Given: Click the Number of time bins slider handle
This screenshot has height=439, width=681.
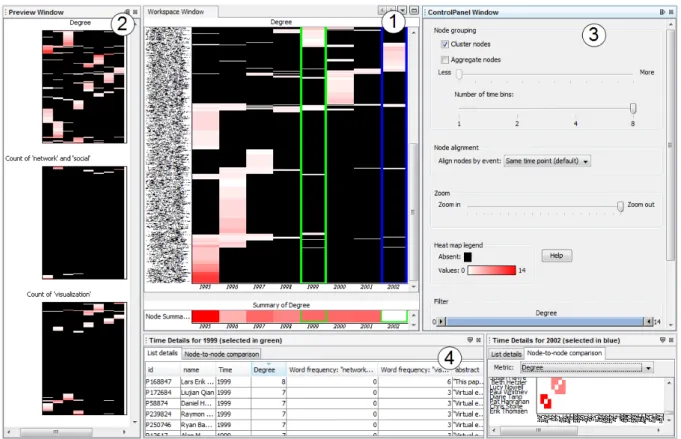Looking at the screenshot, I should pos(633,108).
